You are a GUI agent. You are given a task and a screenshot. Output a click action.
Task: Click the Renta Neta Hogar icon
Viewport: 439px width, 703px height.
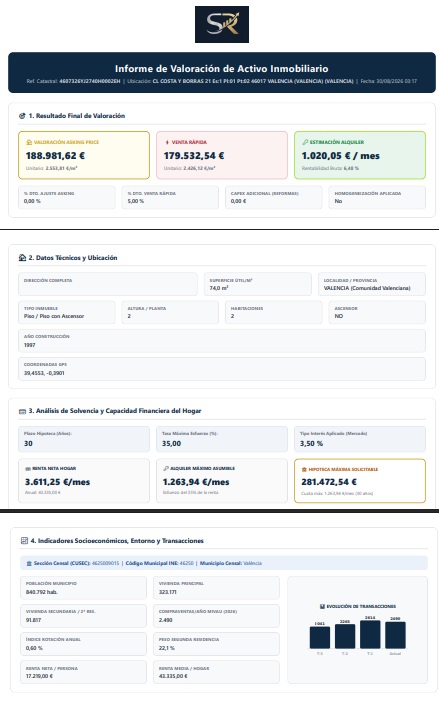click(x=28, y=469)
